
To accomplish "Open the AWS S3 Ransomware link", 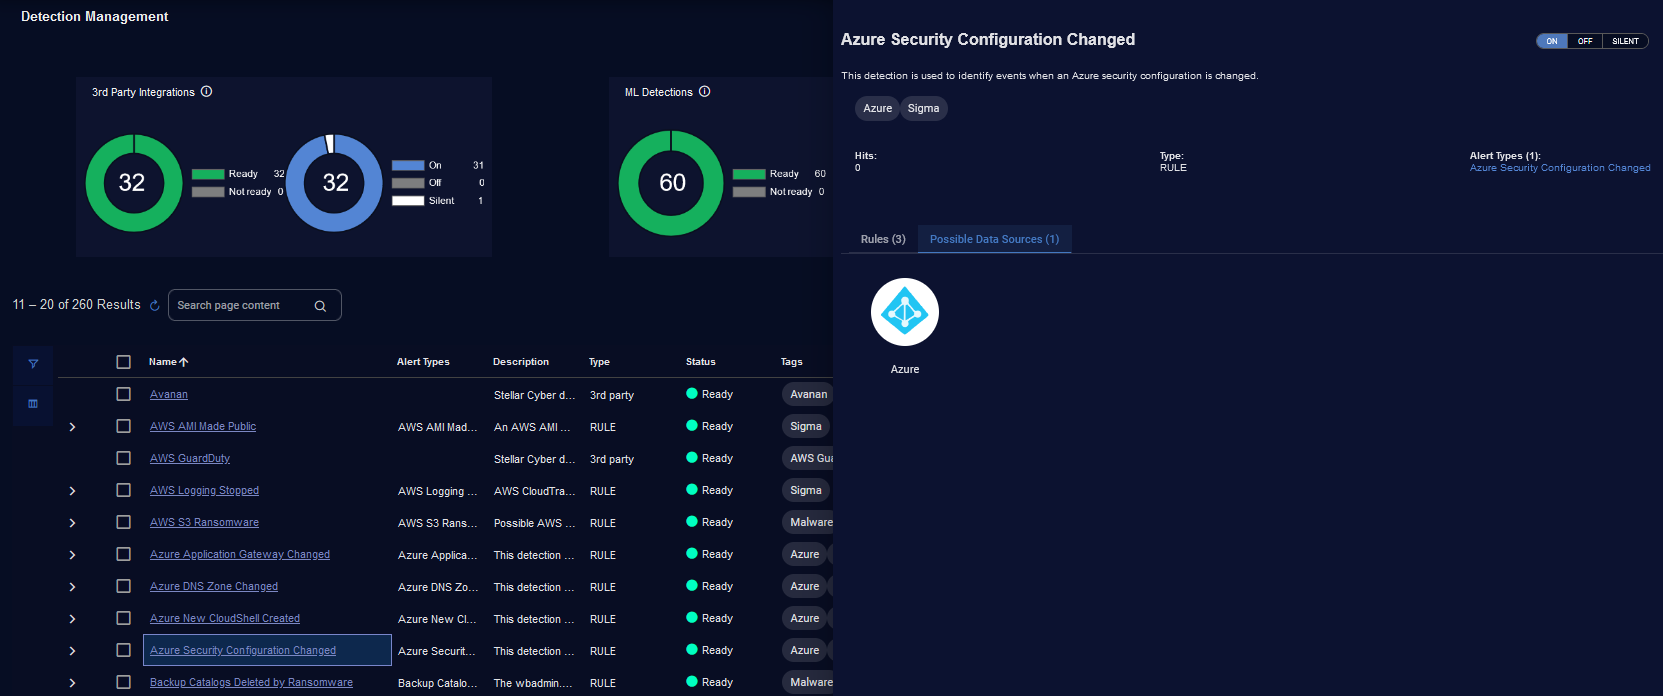I will pyautogui.click(x=204, y=523).
